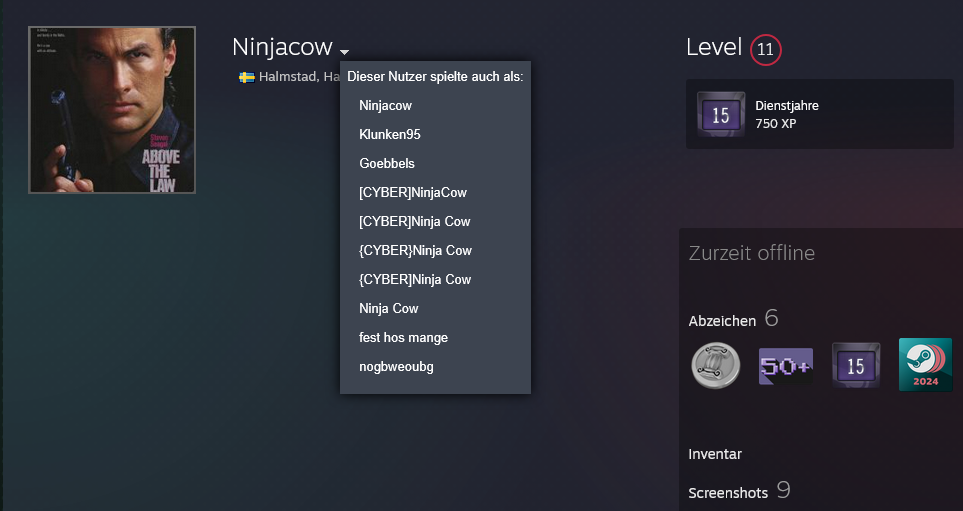Click the 15 years badge in Abzeichen row
This screenshot has height=511, width=963.
855,365
